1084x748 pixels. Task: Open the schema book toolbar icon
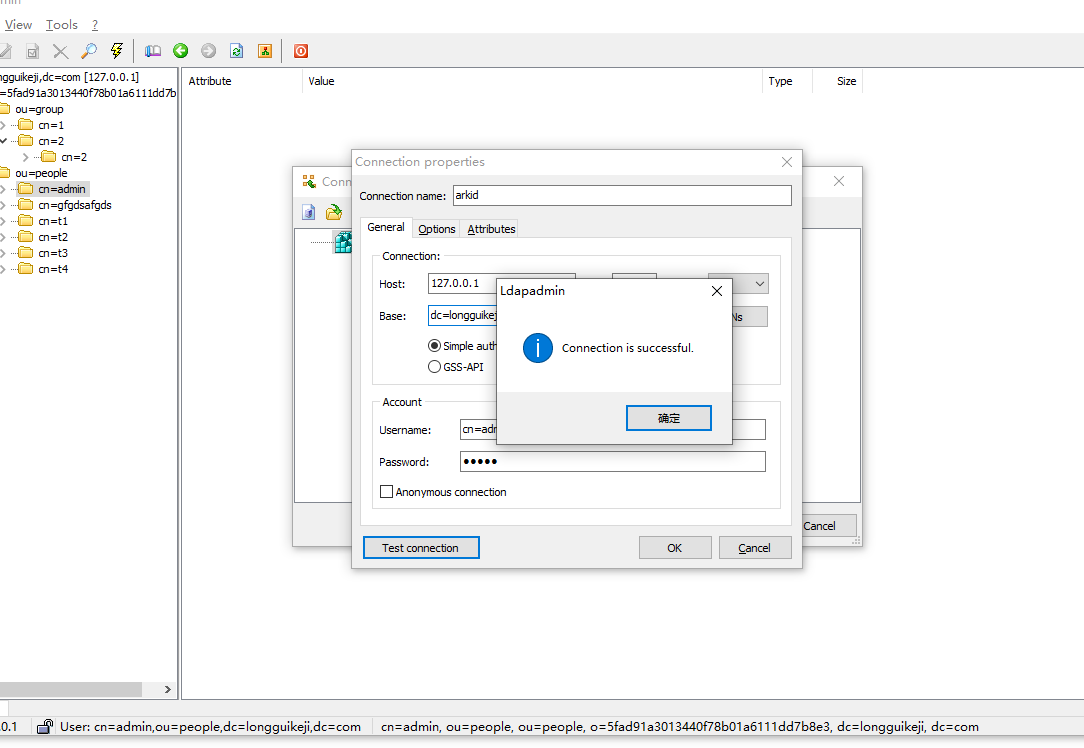tap(153, 51)
